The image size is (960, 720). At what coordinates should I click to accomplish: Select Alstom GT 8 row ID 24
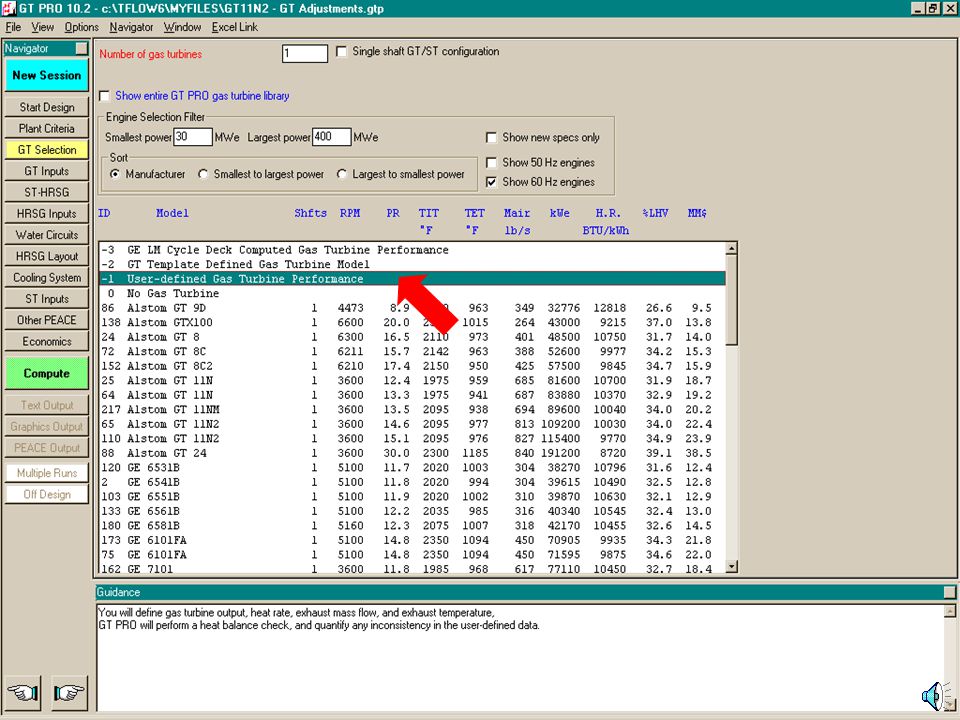tap(411, 337)
